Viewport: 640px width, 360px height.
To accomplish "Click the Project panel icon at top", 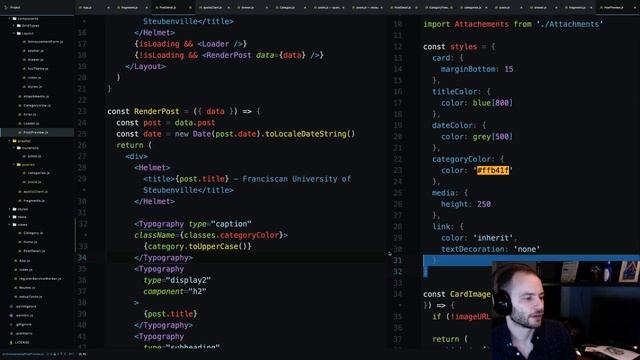I will click(6, 7).
